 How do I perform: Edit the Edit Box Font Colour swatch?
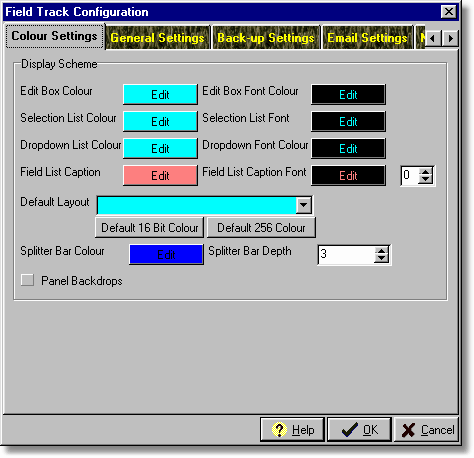pyautogui.click(x=348, y=95)
